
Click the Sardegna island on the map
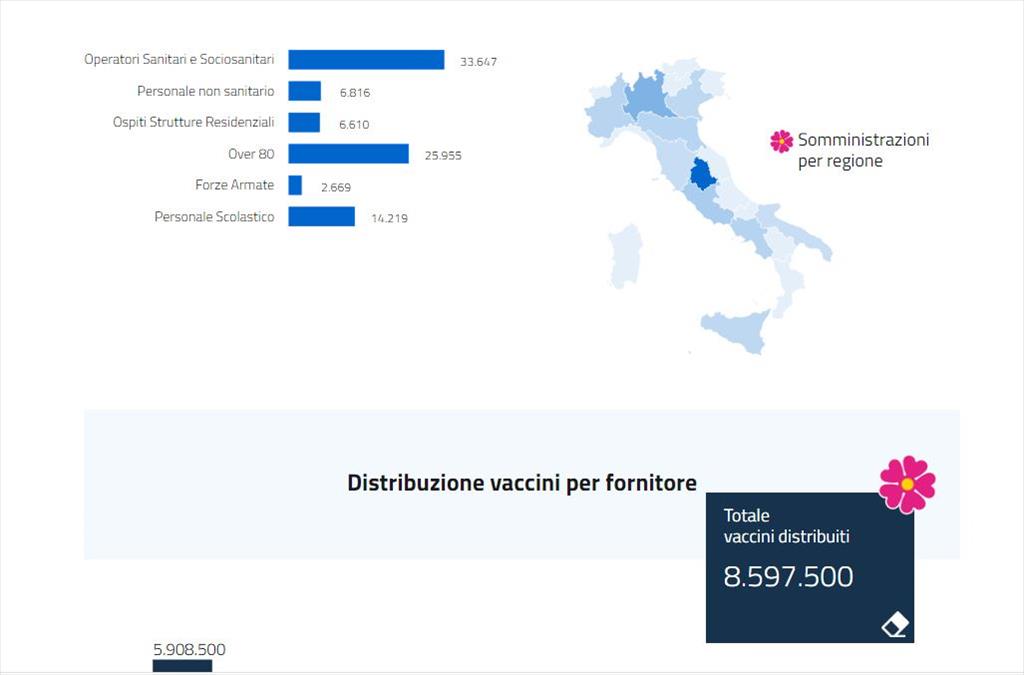pyautogui.click(x=626, y=256)
